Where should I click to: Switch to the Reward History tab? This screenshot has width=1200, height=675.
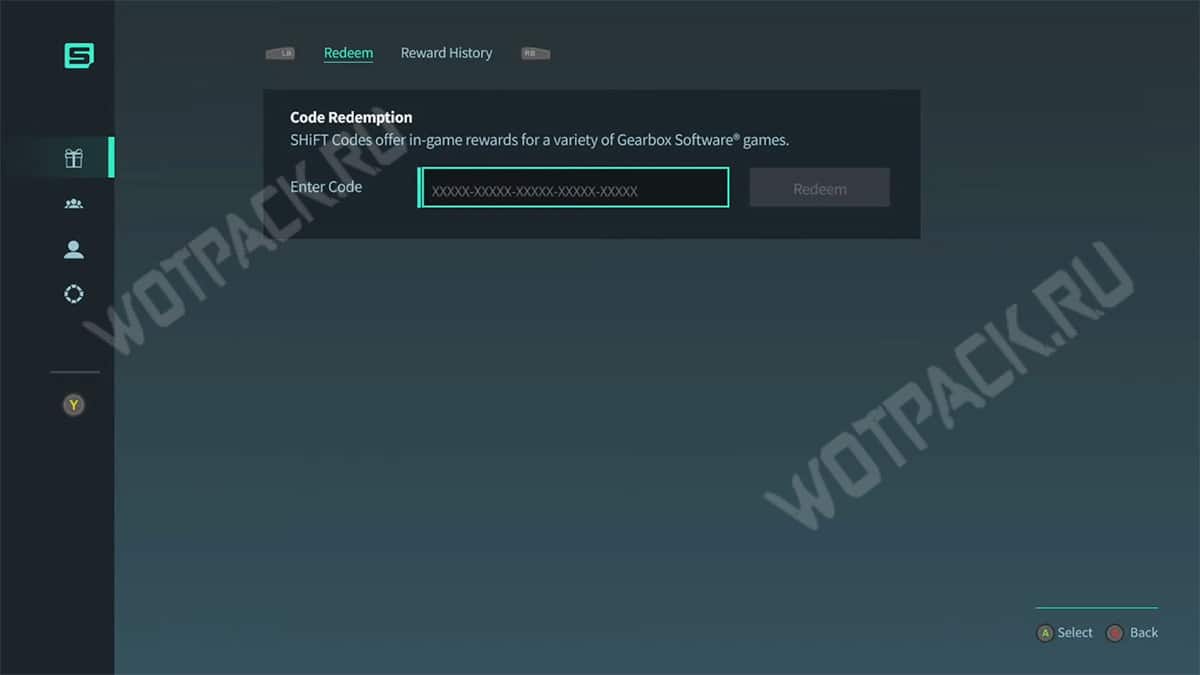click(446, 53)
